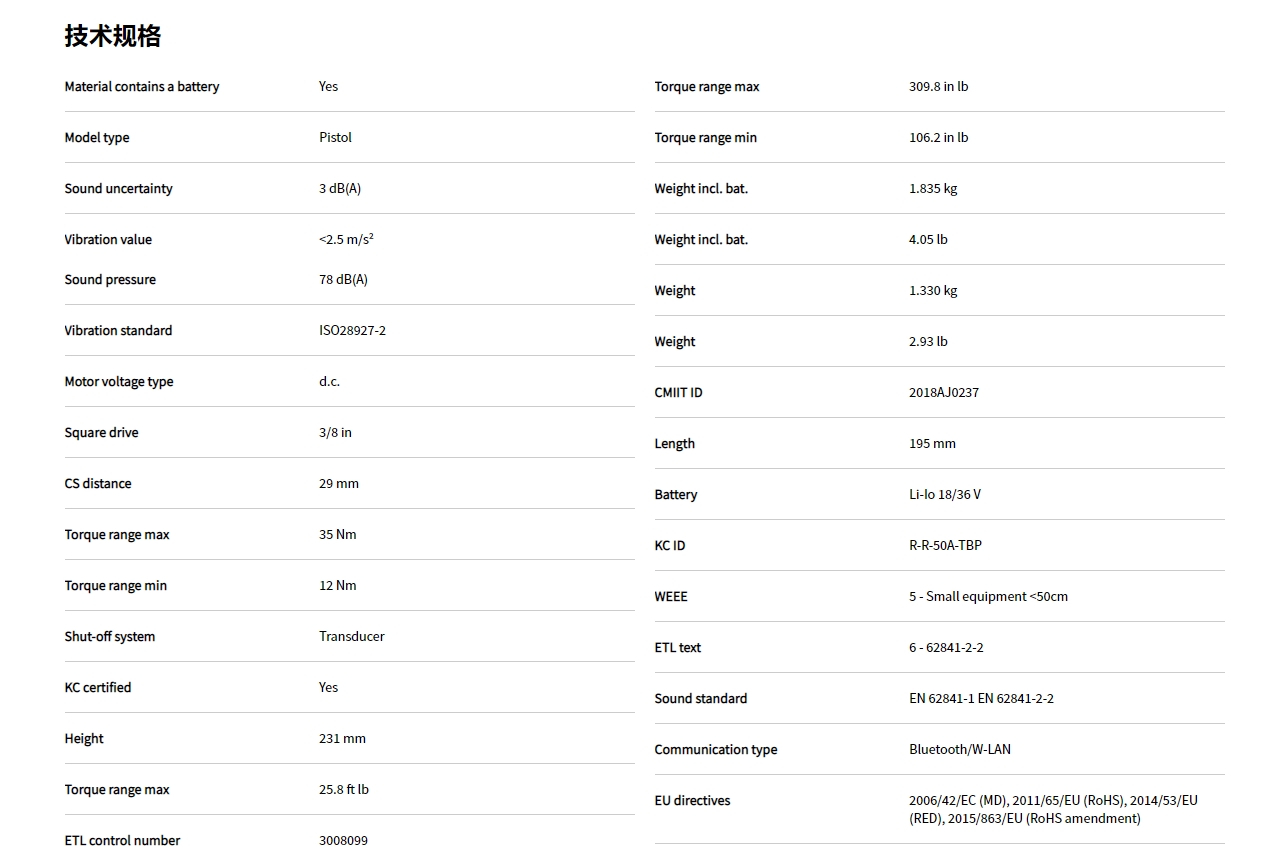Click the "Bluetooth/W-LAN" communication type value

pyautogui.click(x=960, y=750)
